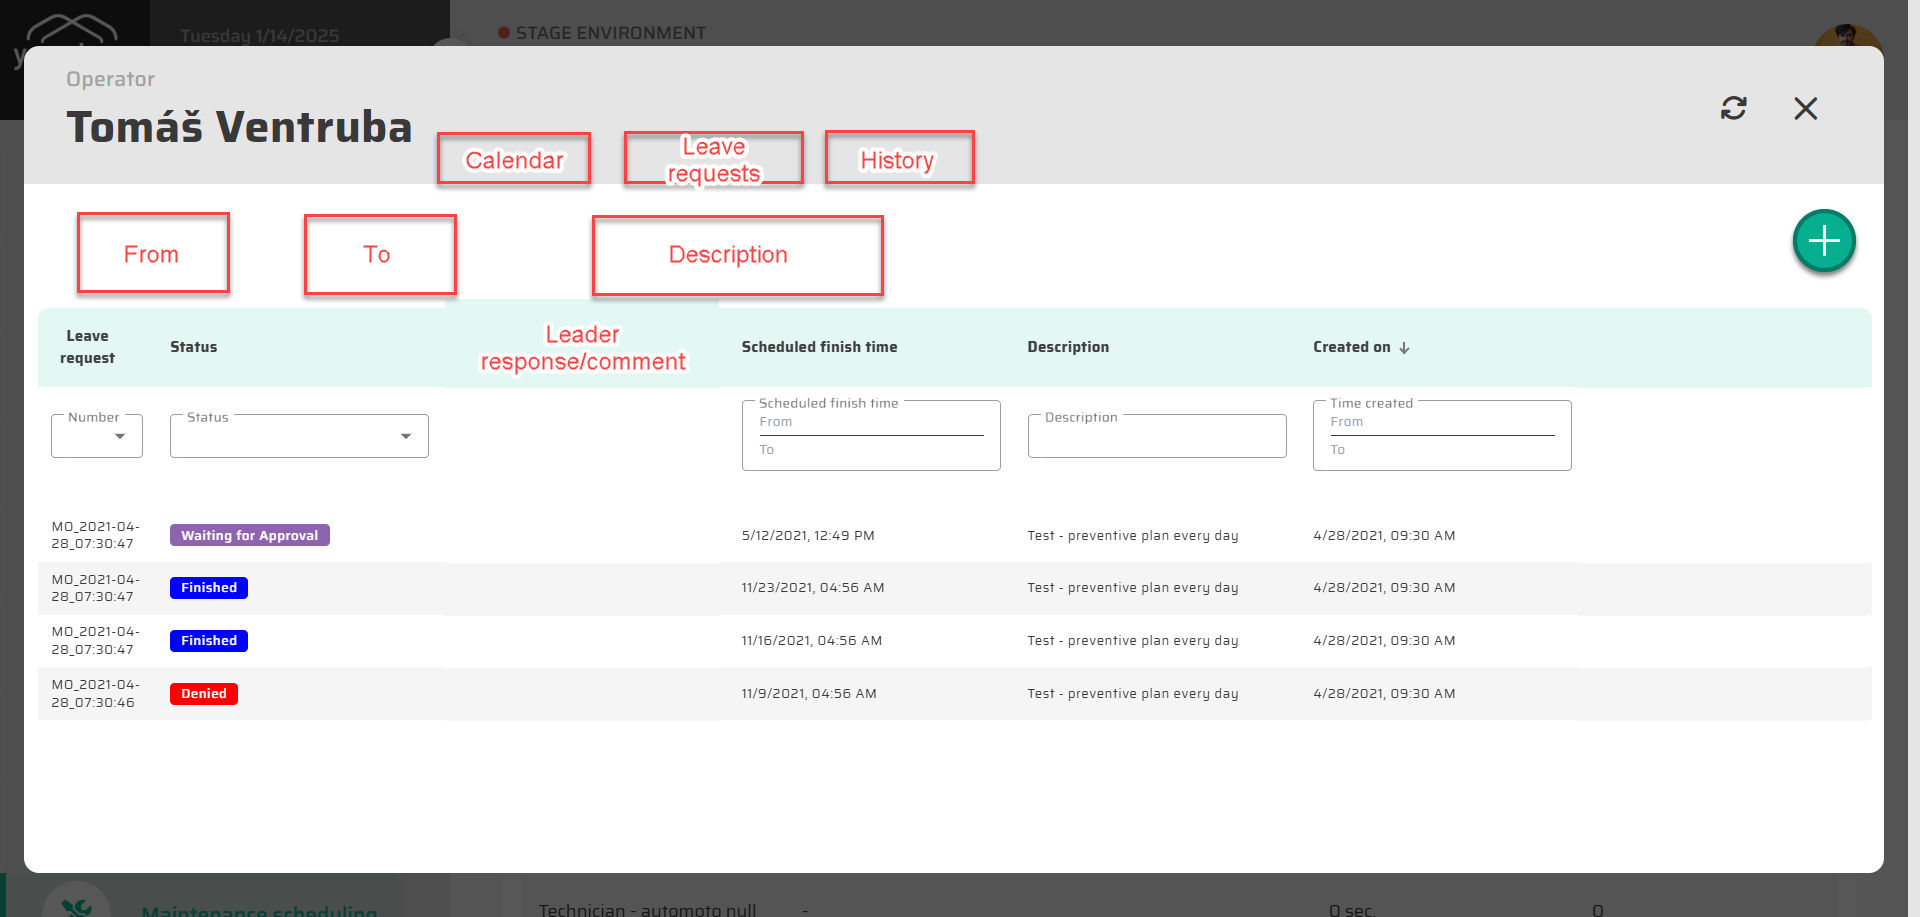Click the From date field
This screenshot has height=917, width=1920.
pyautogui.click(x=153, y=256)
